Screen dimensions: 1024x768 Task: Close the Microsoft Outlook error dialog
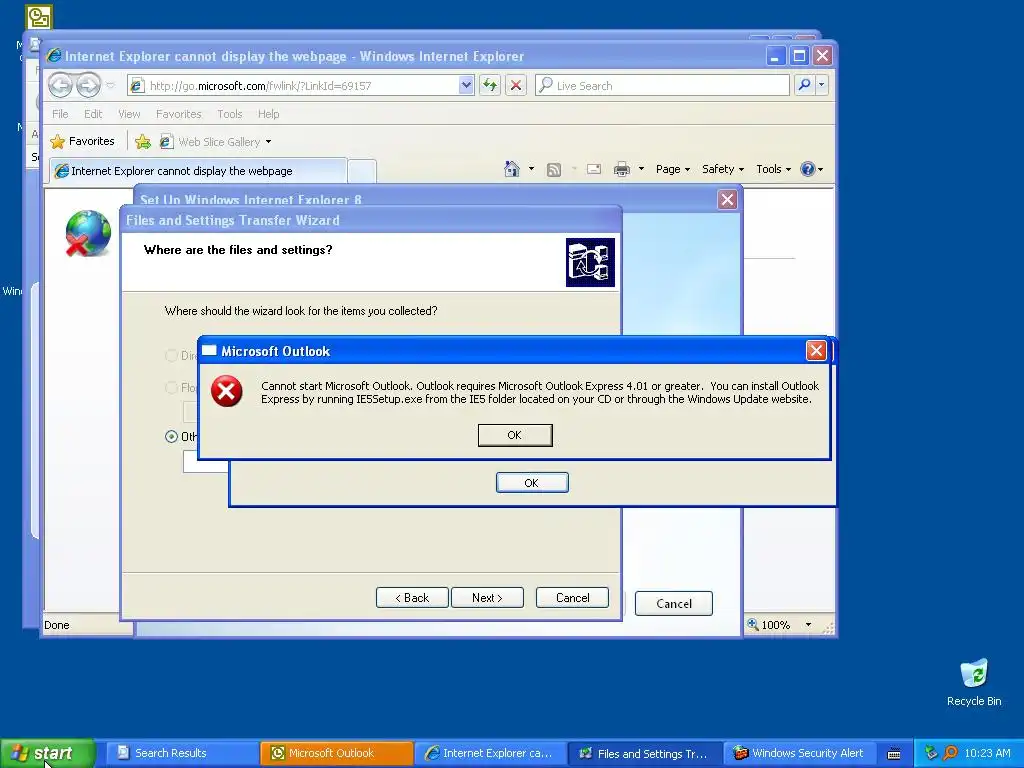point(816,351)
